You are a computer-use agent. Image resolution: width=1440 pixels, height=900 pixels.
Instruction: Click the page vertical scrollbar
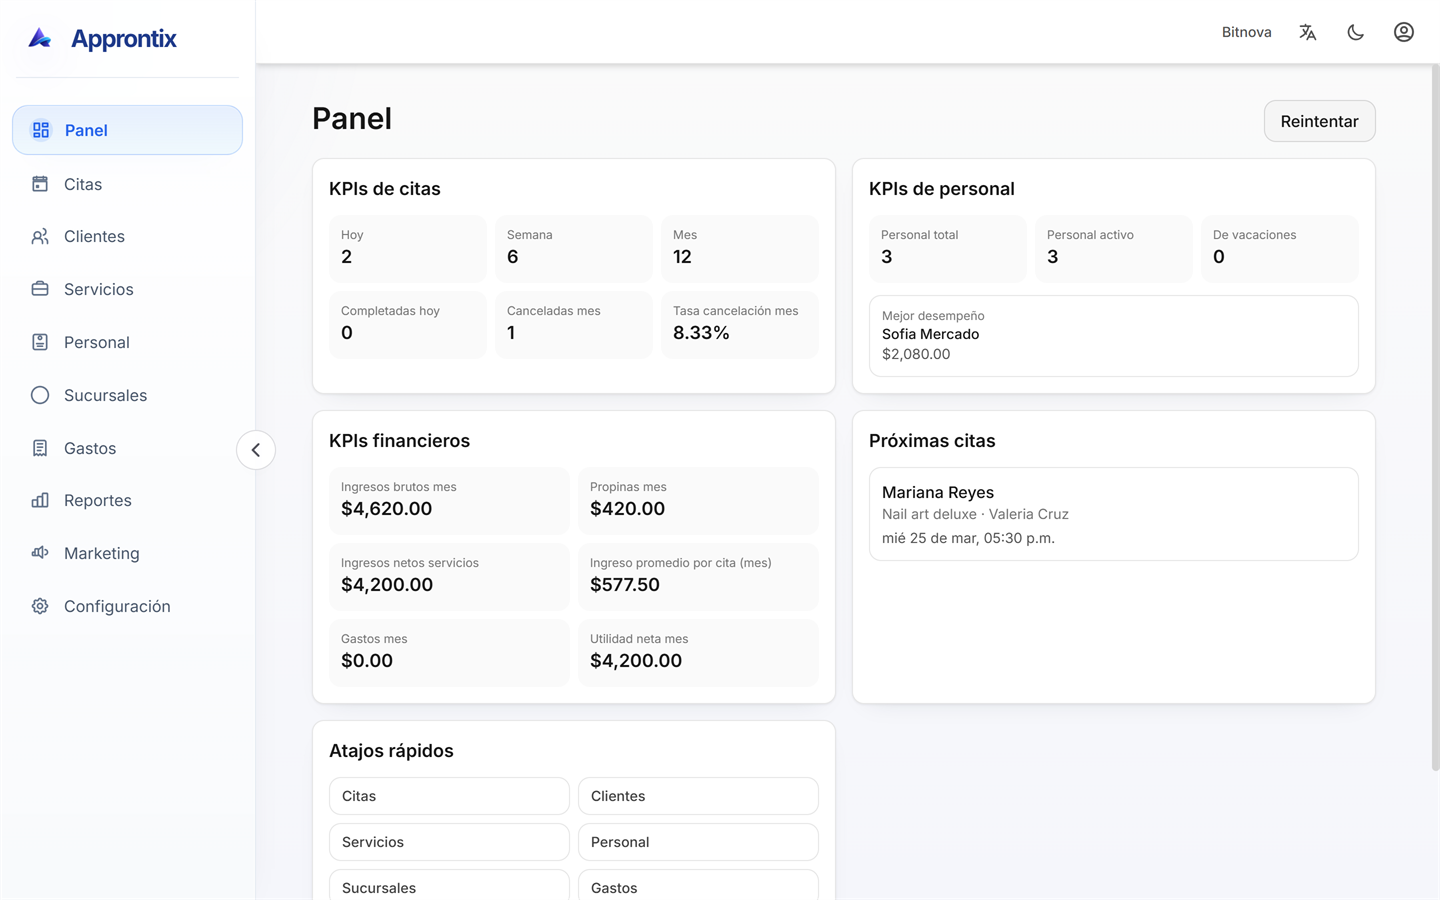click(1435, 420)
